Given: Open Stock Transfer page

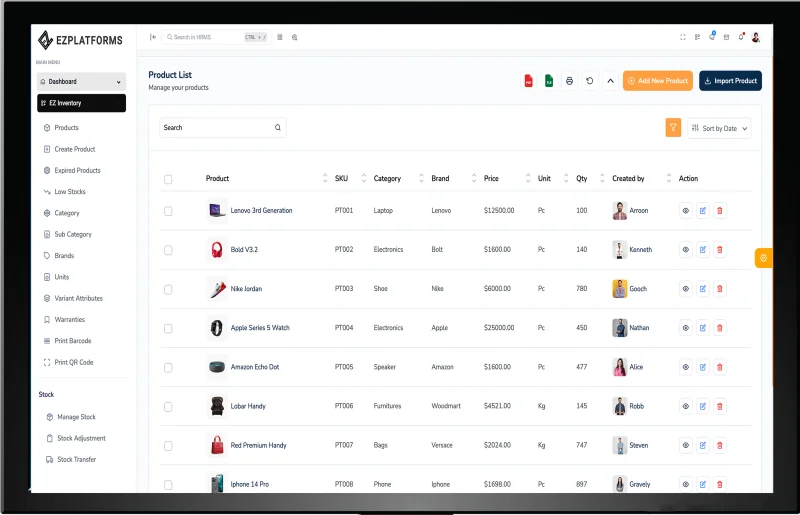Looking at the screenshot, I should tap(71, 459).
